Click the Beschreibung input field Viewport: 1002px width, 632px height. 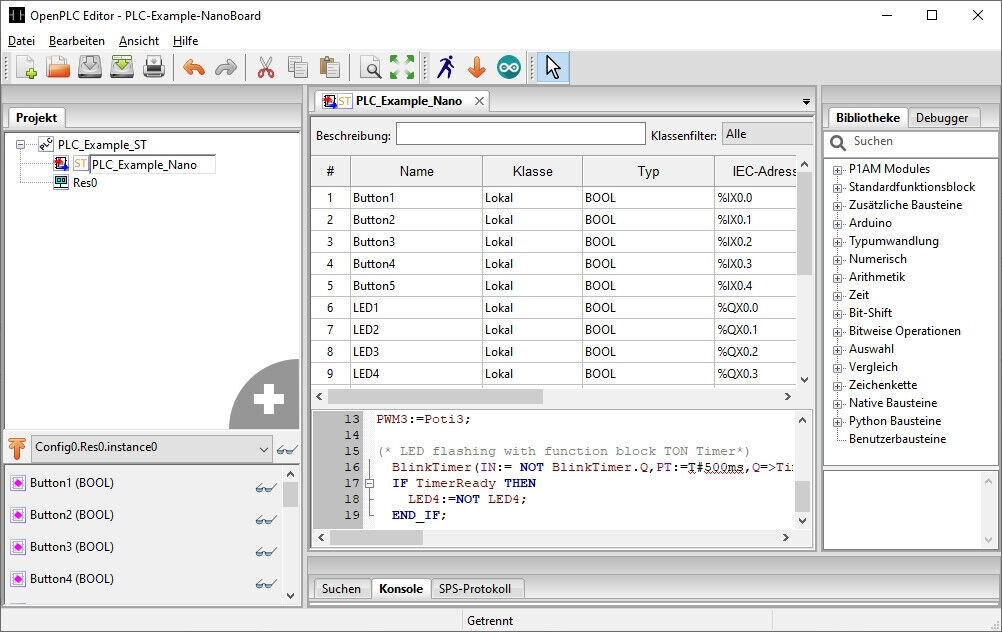pos(521,134)
